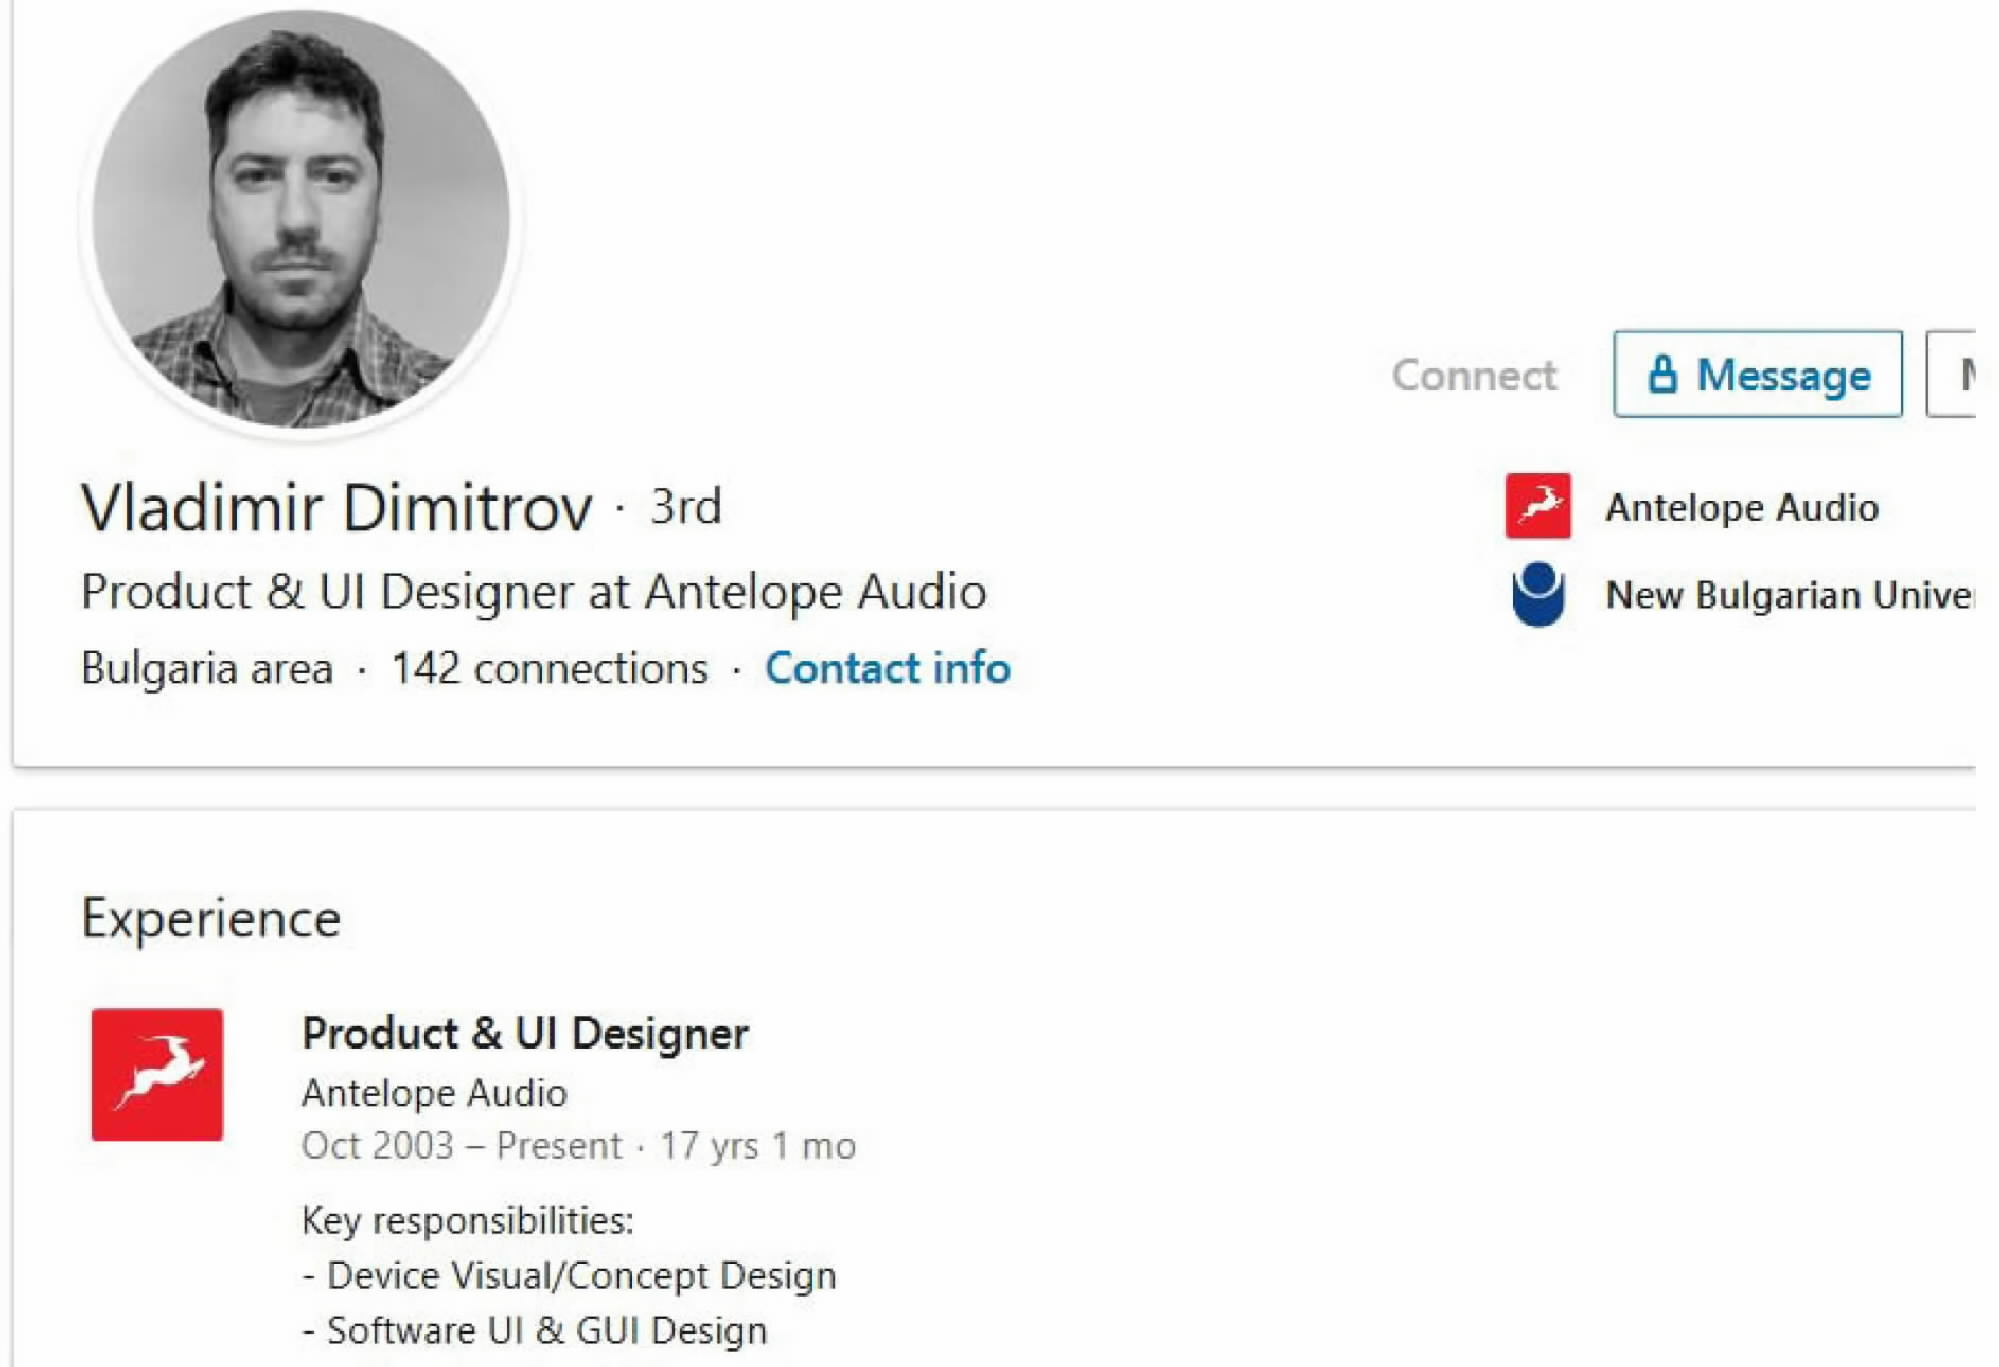The width and height of the screenshot is (1999, 1367).
Task: Click the lock icon on Message button
Action: [1661, 374]
